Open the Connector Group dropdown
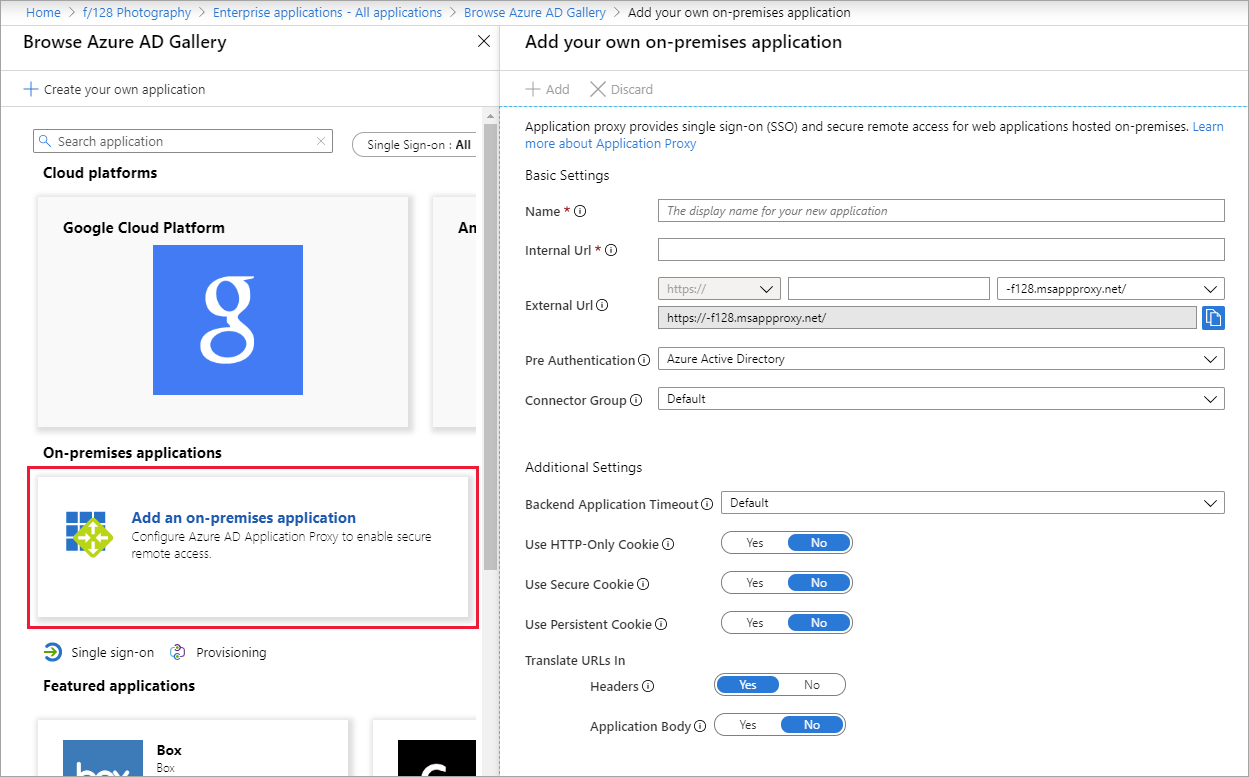The height and width of the screenshot is (777, 1249). tap(941, 399)
